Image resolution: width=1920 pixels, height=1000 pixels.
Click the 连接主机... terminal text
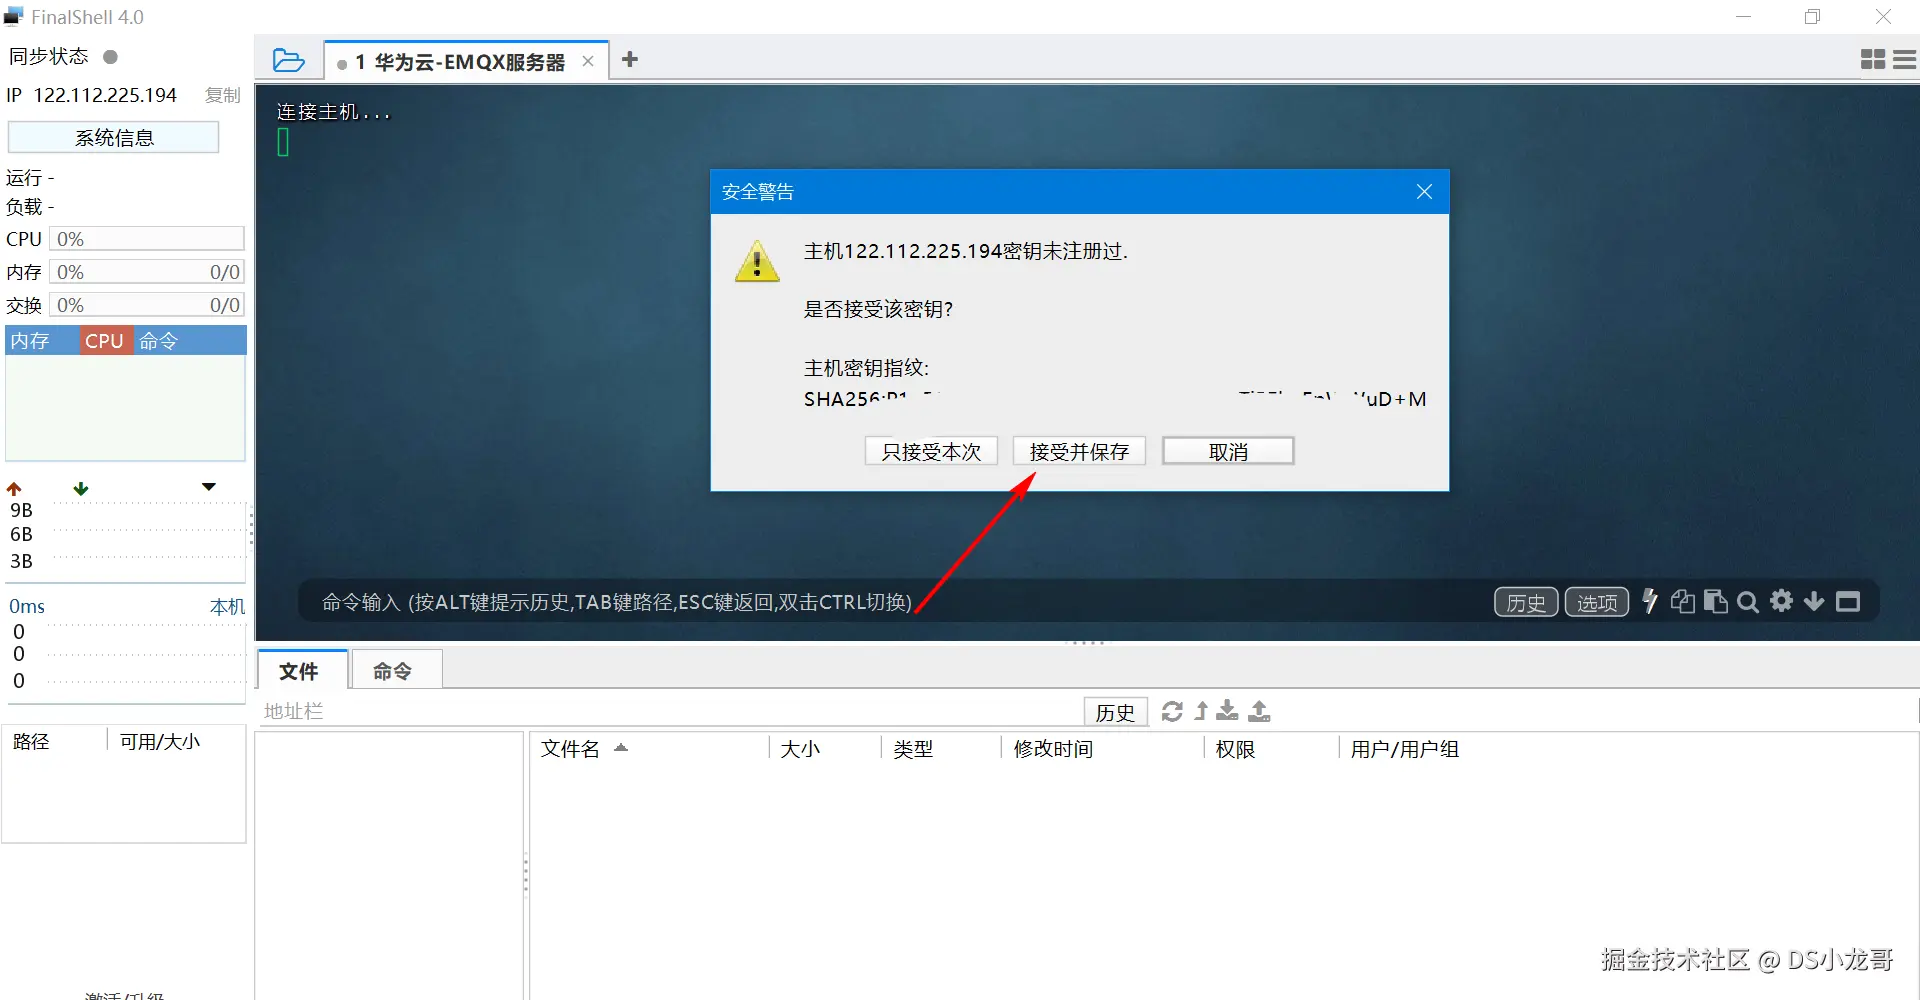(333, 112)
